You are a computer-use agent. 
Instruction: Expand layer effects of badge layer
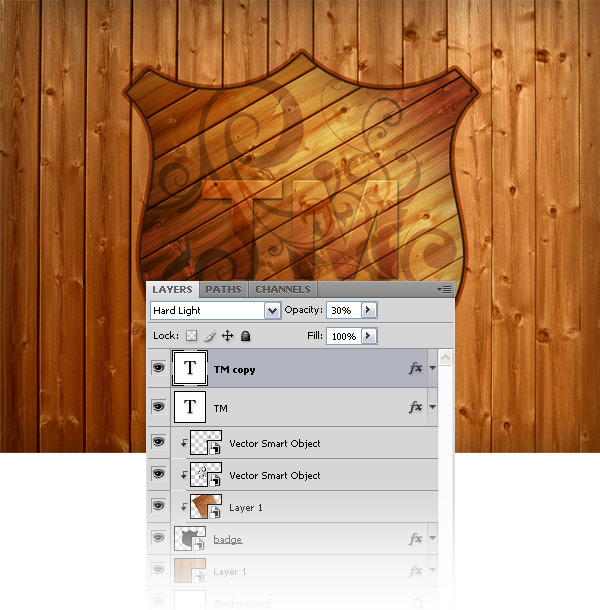click(x=433, y=538)
